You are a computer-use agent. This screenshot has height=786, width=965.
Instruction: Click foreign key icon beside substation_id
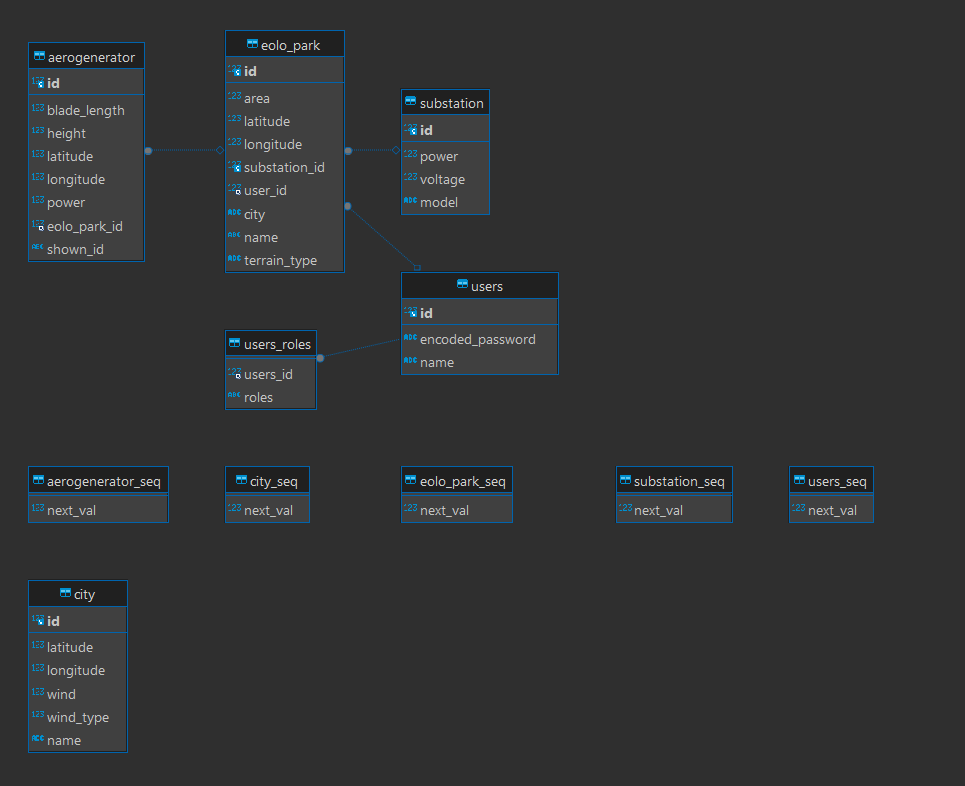coord(234,166)
